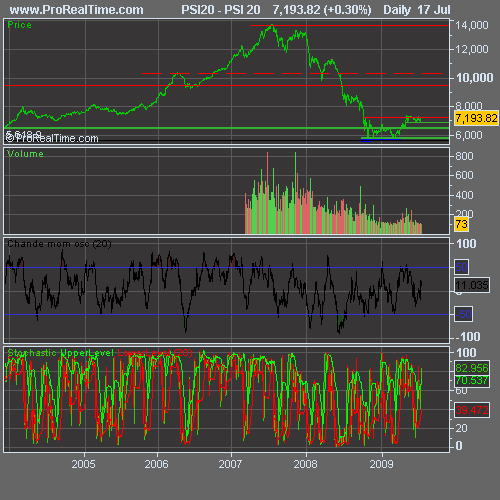Screen dimensions: 500x500
Task: Click the Chande mom osc (20) label
Action: click(59, 244)
